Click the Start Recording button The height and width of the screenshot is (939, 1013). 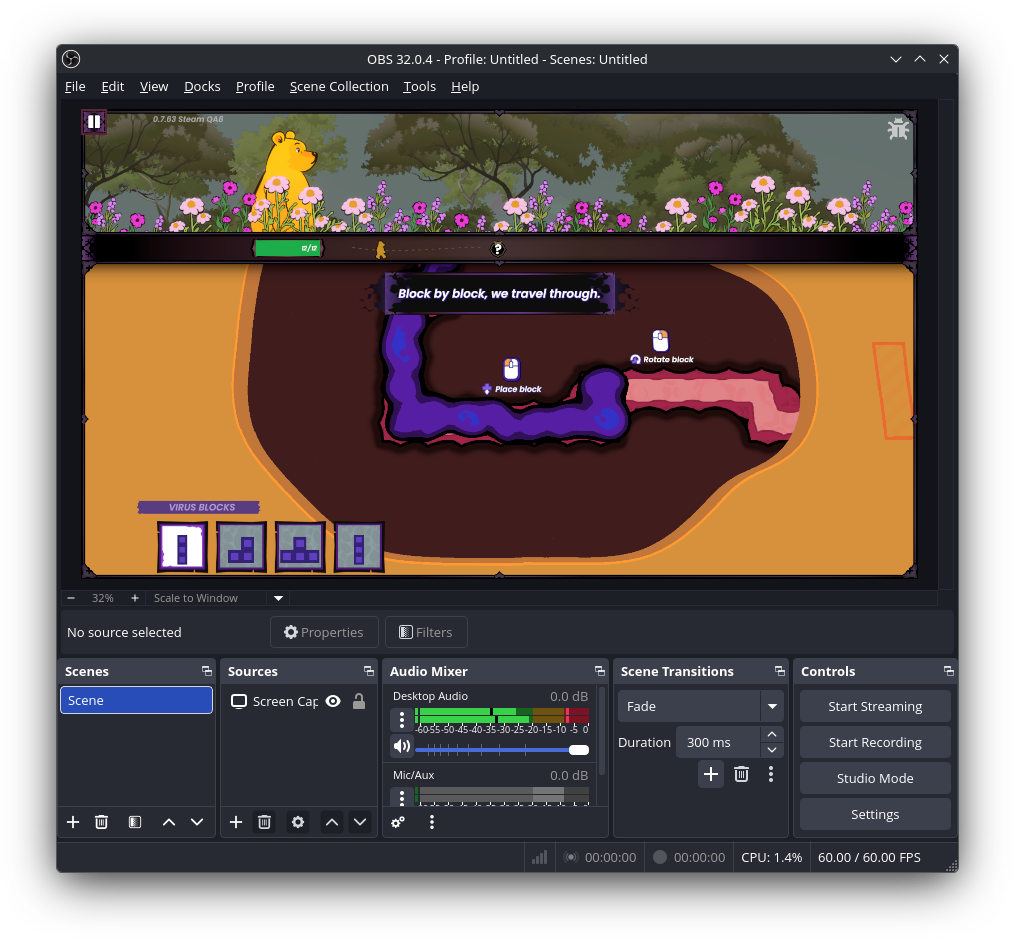pos(875,742)
